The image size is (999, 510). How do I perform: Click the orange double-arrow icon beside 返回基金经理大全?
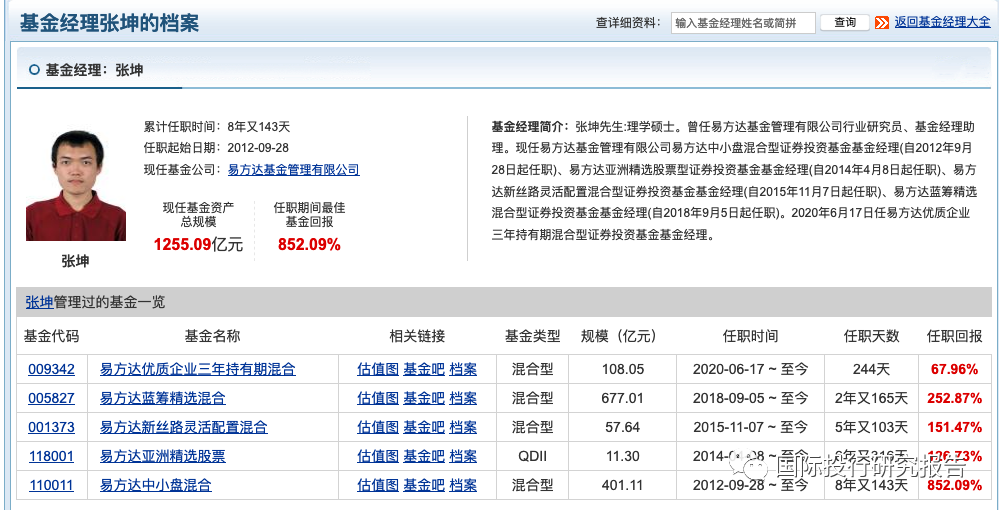click(x=882, y=23)
